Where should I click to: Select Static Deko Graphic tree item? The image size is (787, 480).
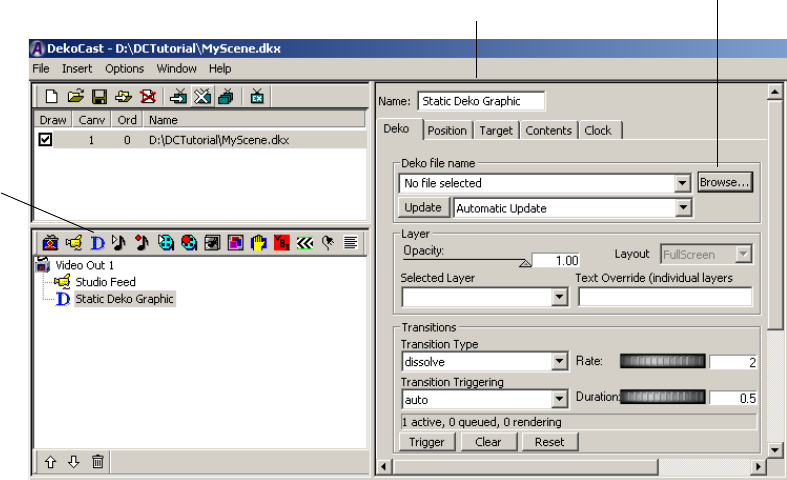tap(124, 299)
